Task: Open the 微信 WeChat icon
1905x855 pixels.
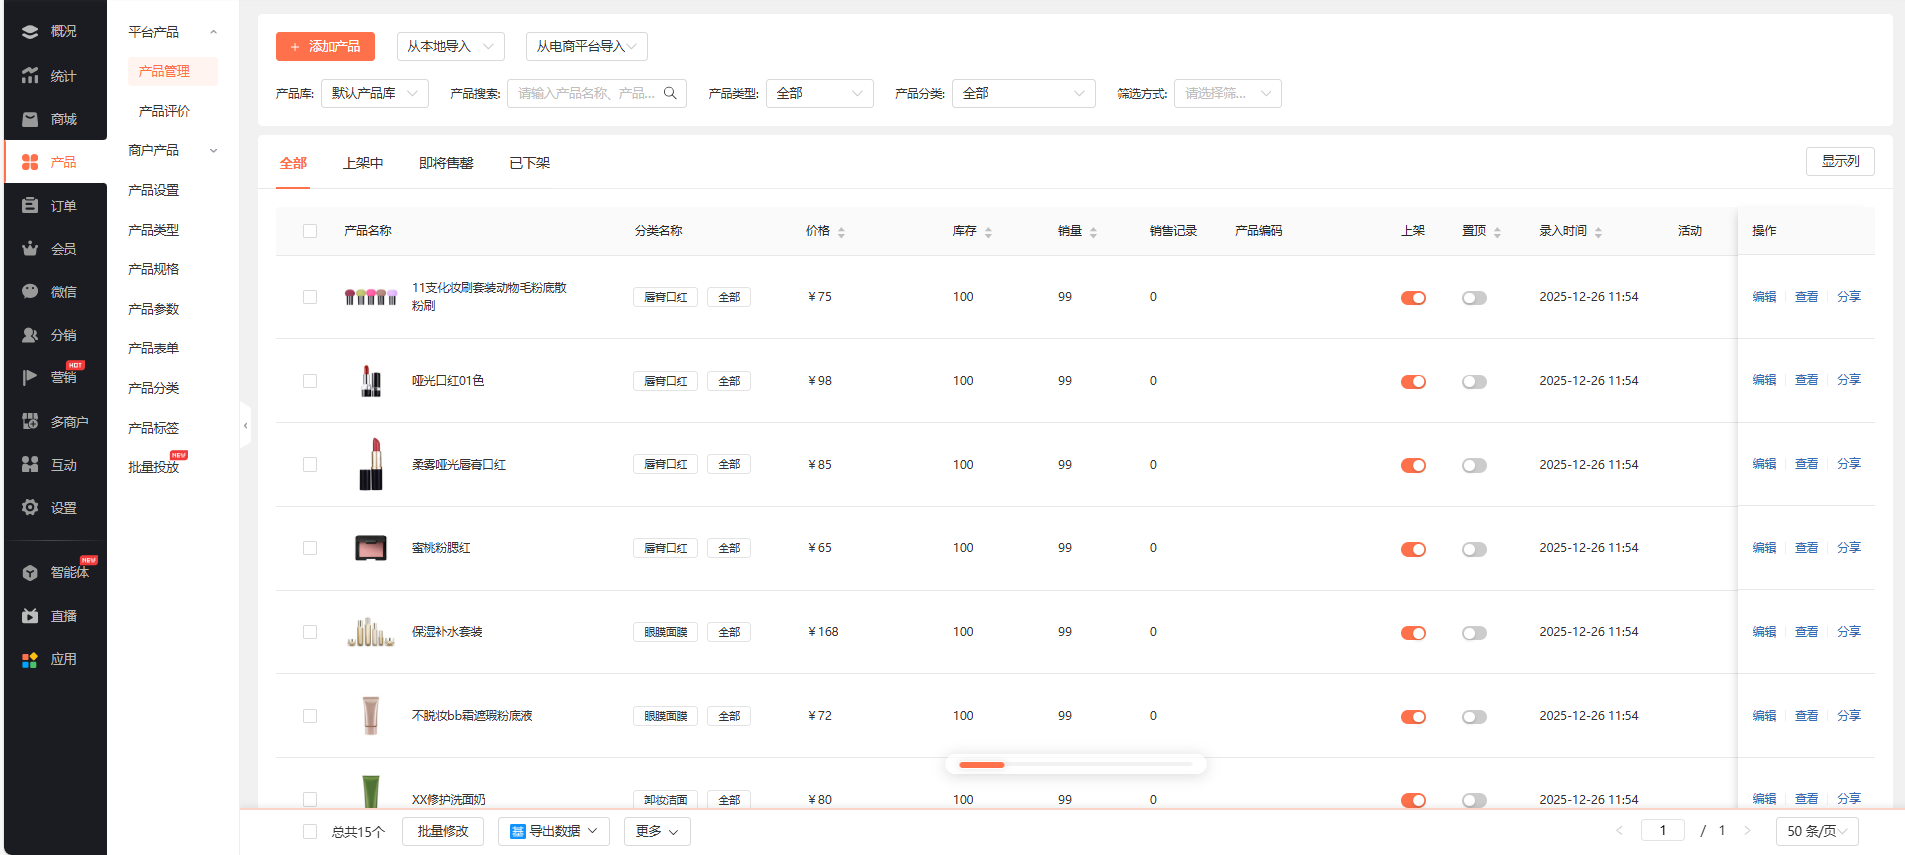Action: coord(30,292)
